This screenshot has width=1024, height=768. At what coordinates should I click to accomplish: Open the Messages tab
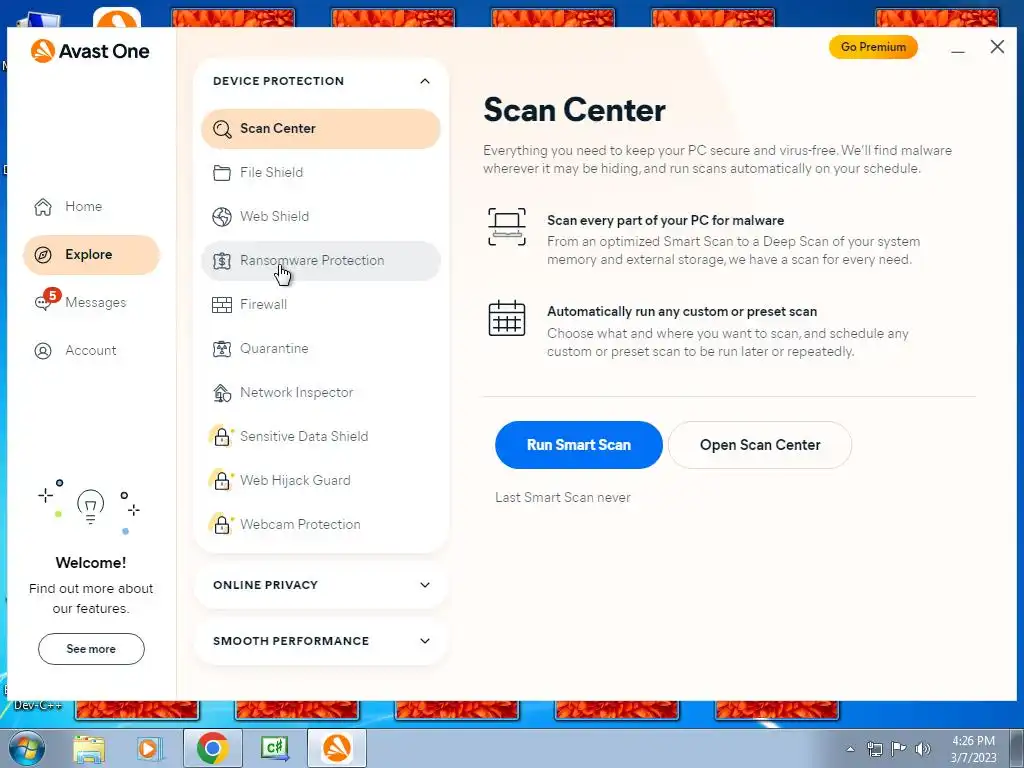[91, 302]
